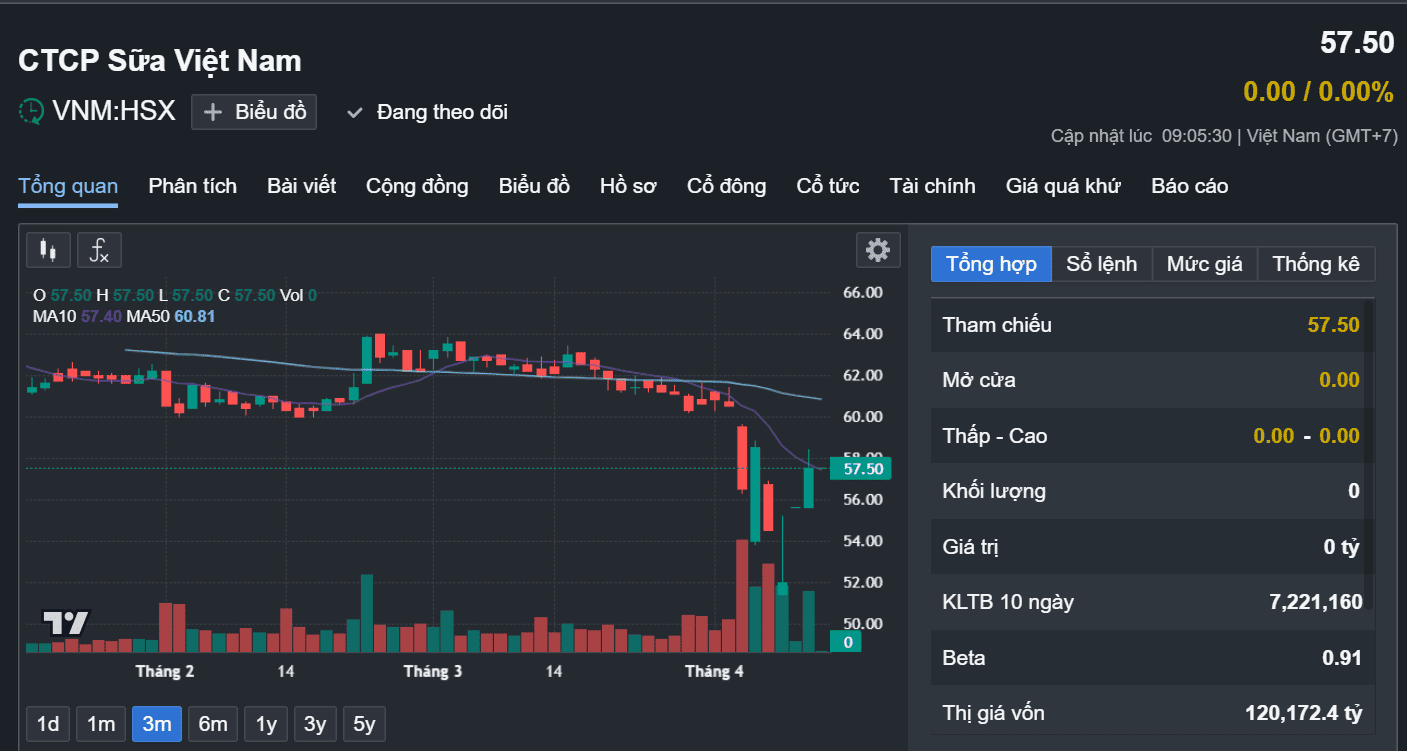This screenshot has height=751, width=1407.
Task: Click the Giá trị row
Action: (1151, 547)
